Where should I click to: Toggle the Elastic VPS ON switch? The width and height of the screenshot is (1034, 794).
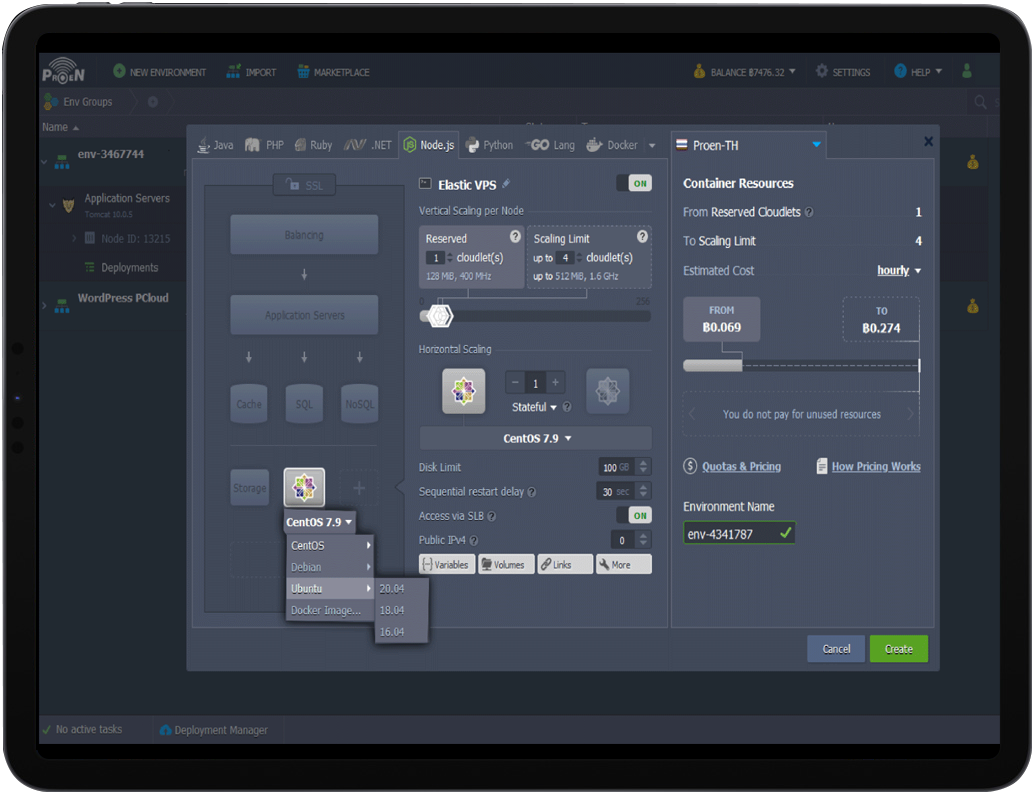634,183
